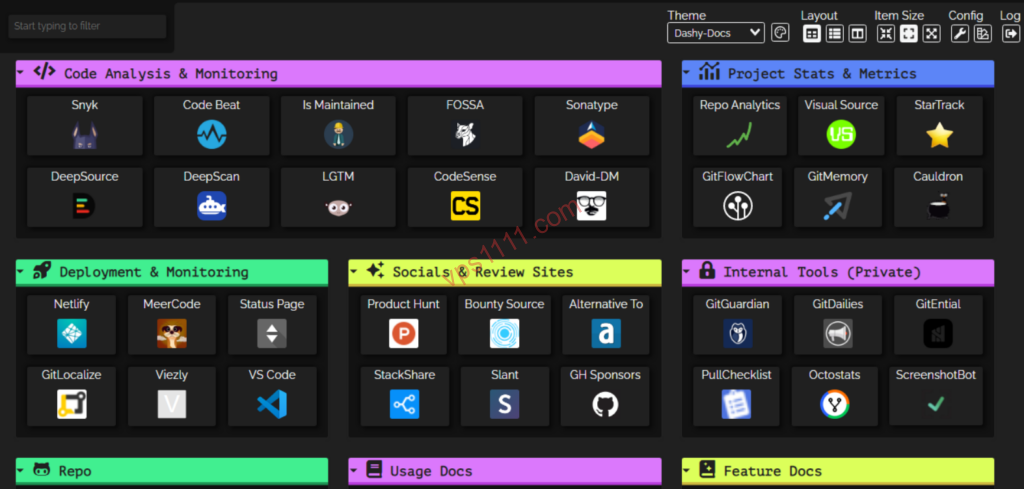The width and height of the screenshot is (1024, 489).
Task: Open the Sonatype tile
Action: pos(592,125)
